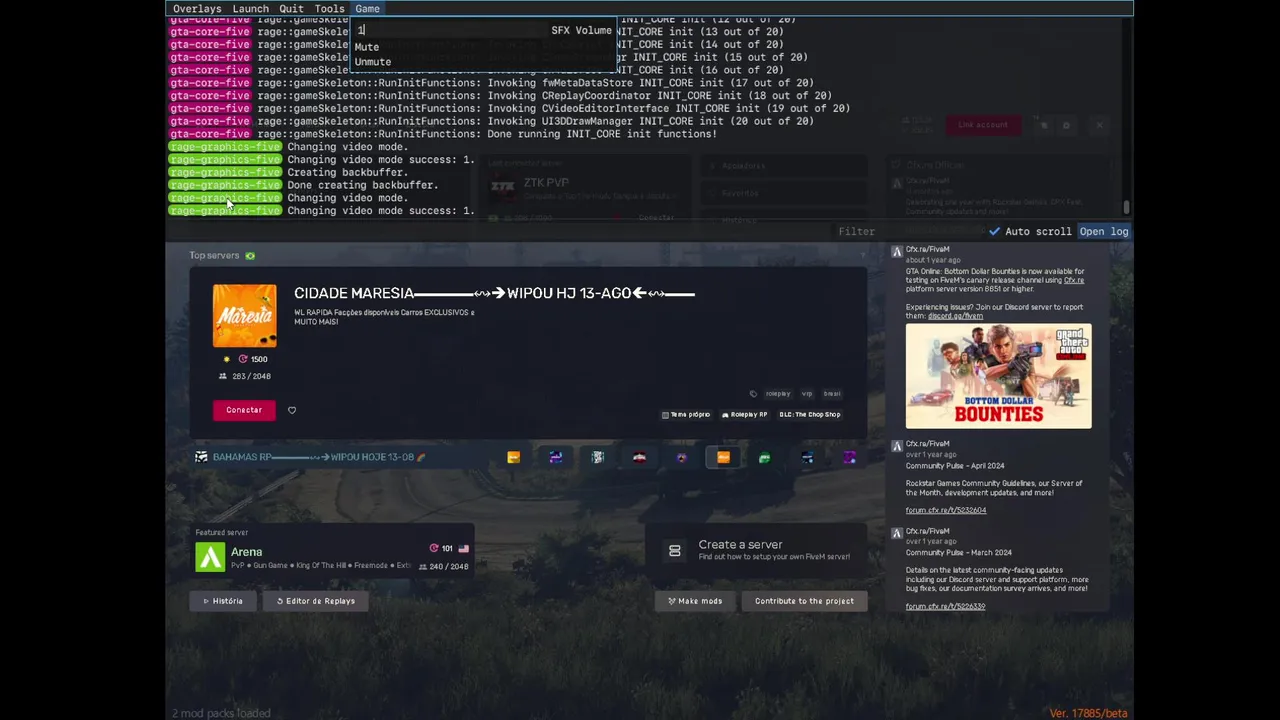The width and height of the screenshot is (1280, 720).
Task: Click the brasil tag
Action: 832,394
